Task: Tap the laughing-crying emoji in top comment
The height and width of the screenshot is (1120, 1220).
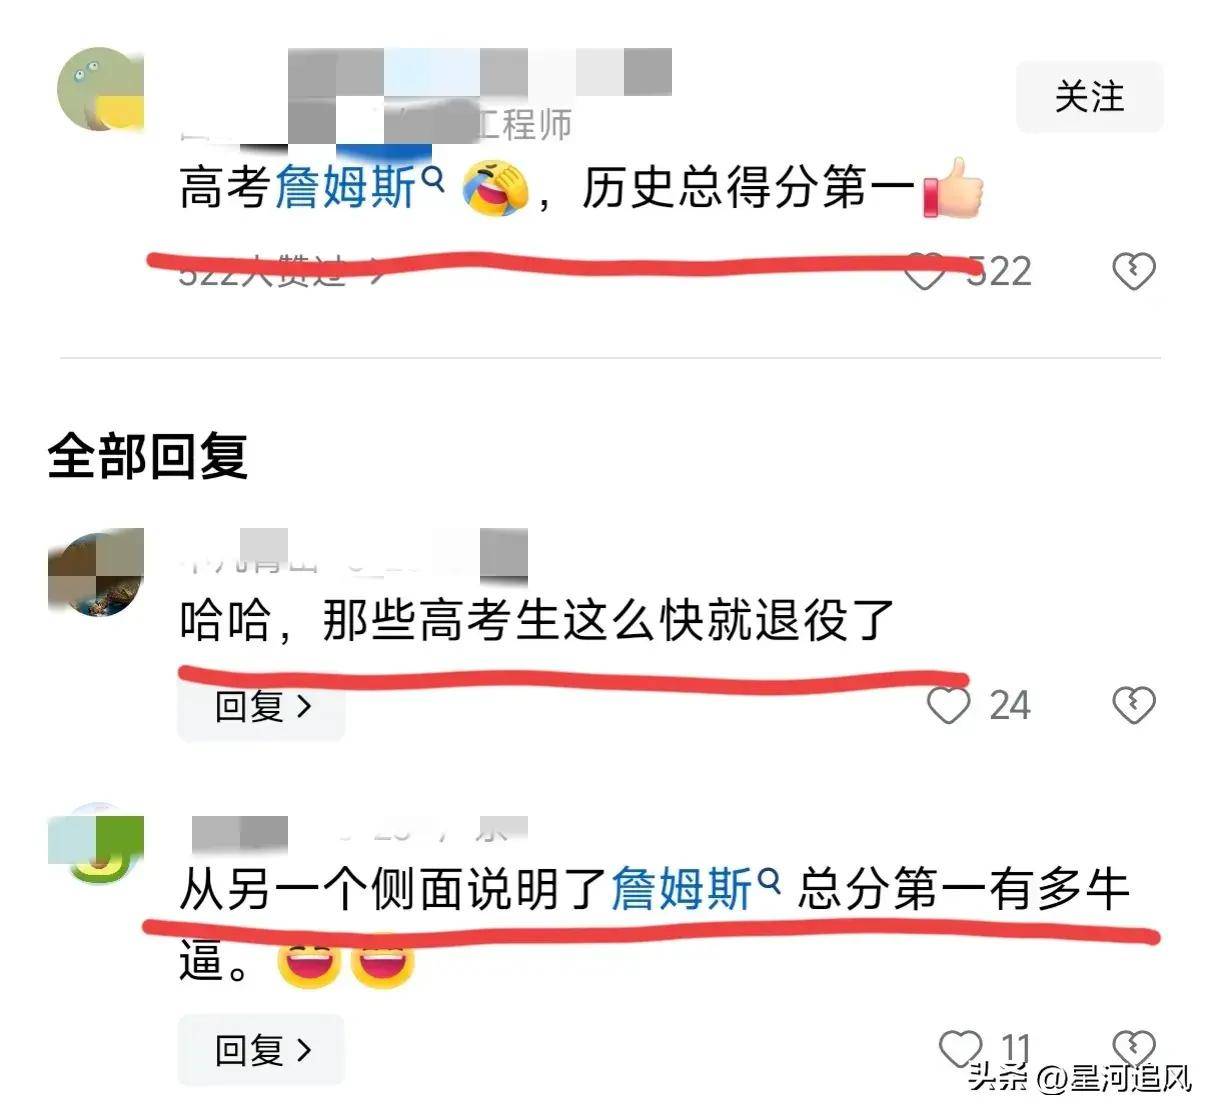Action: click(495, 188)
